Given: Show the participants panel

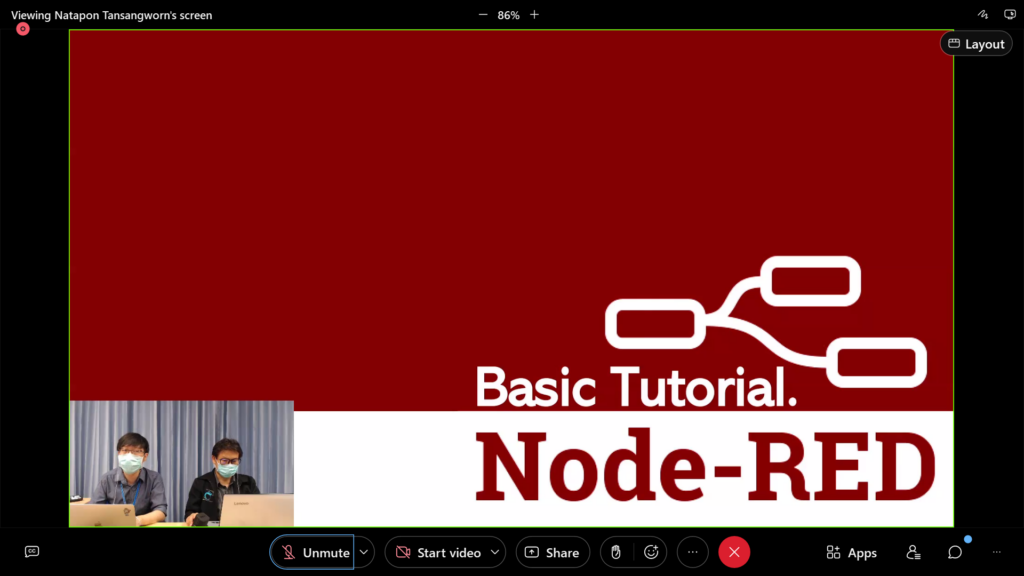Looking at the screenshot, I should click(x=913, y=552).
